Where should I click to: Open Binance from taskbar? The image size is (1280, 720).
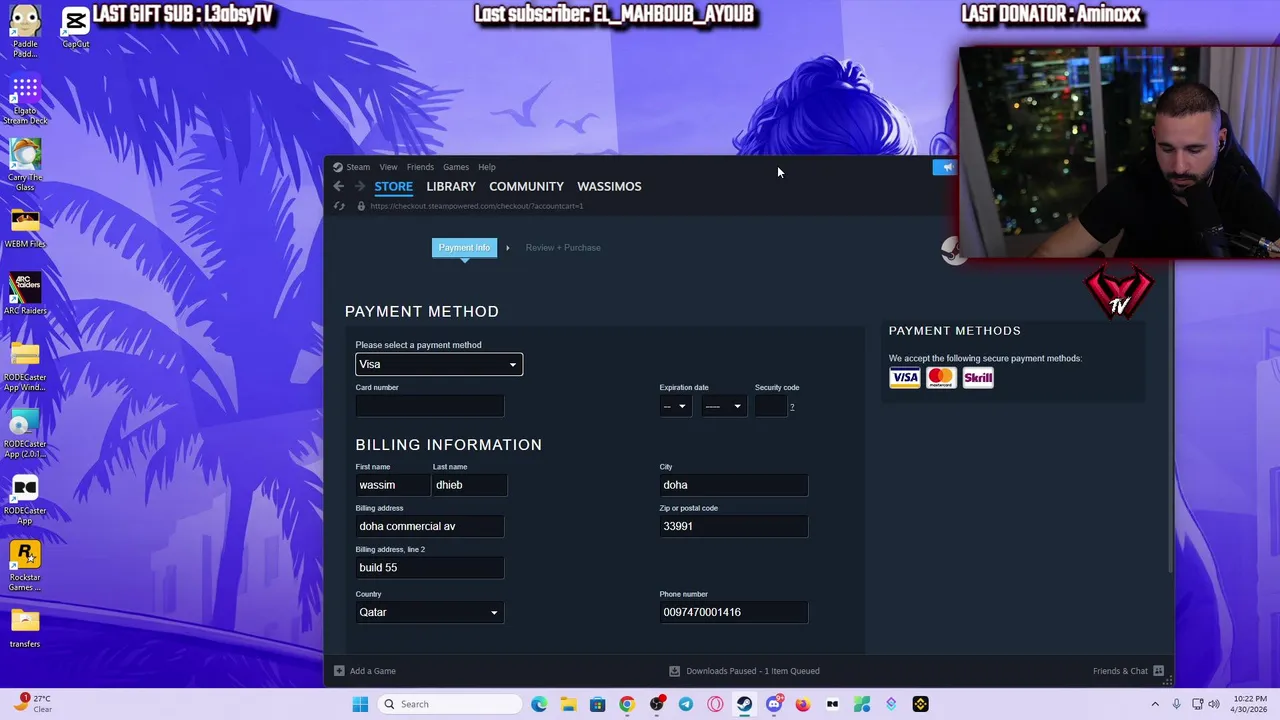[x=920, y=704]
